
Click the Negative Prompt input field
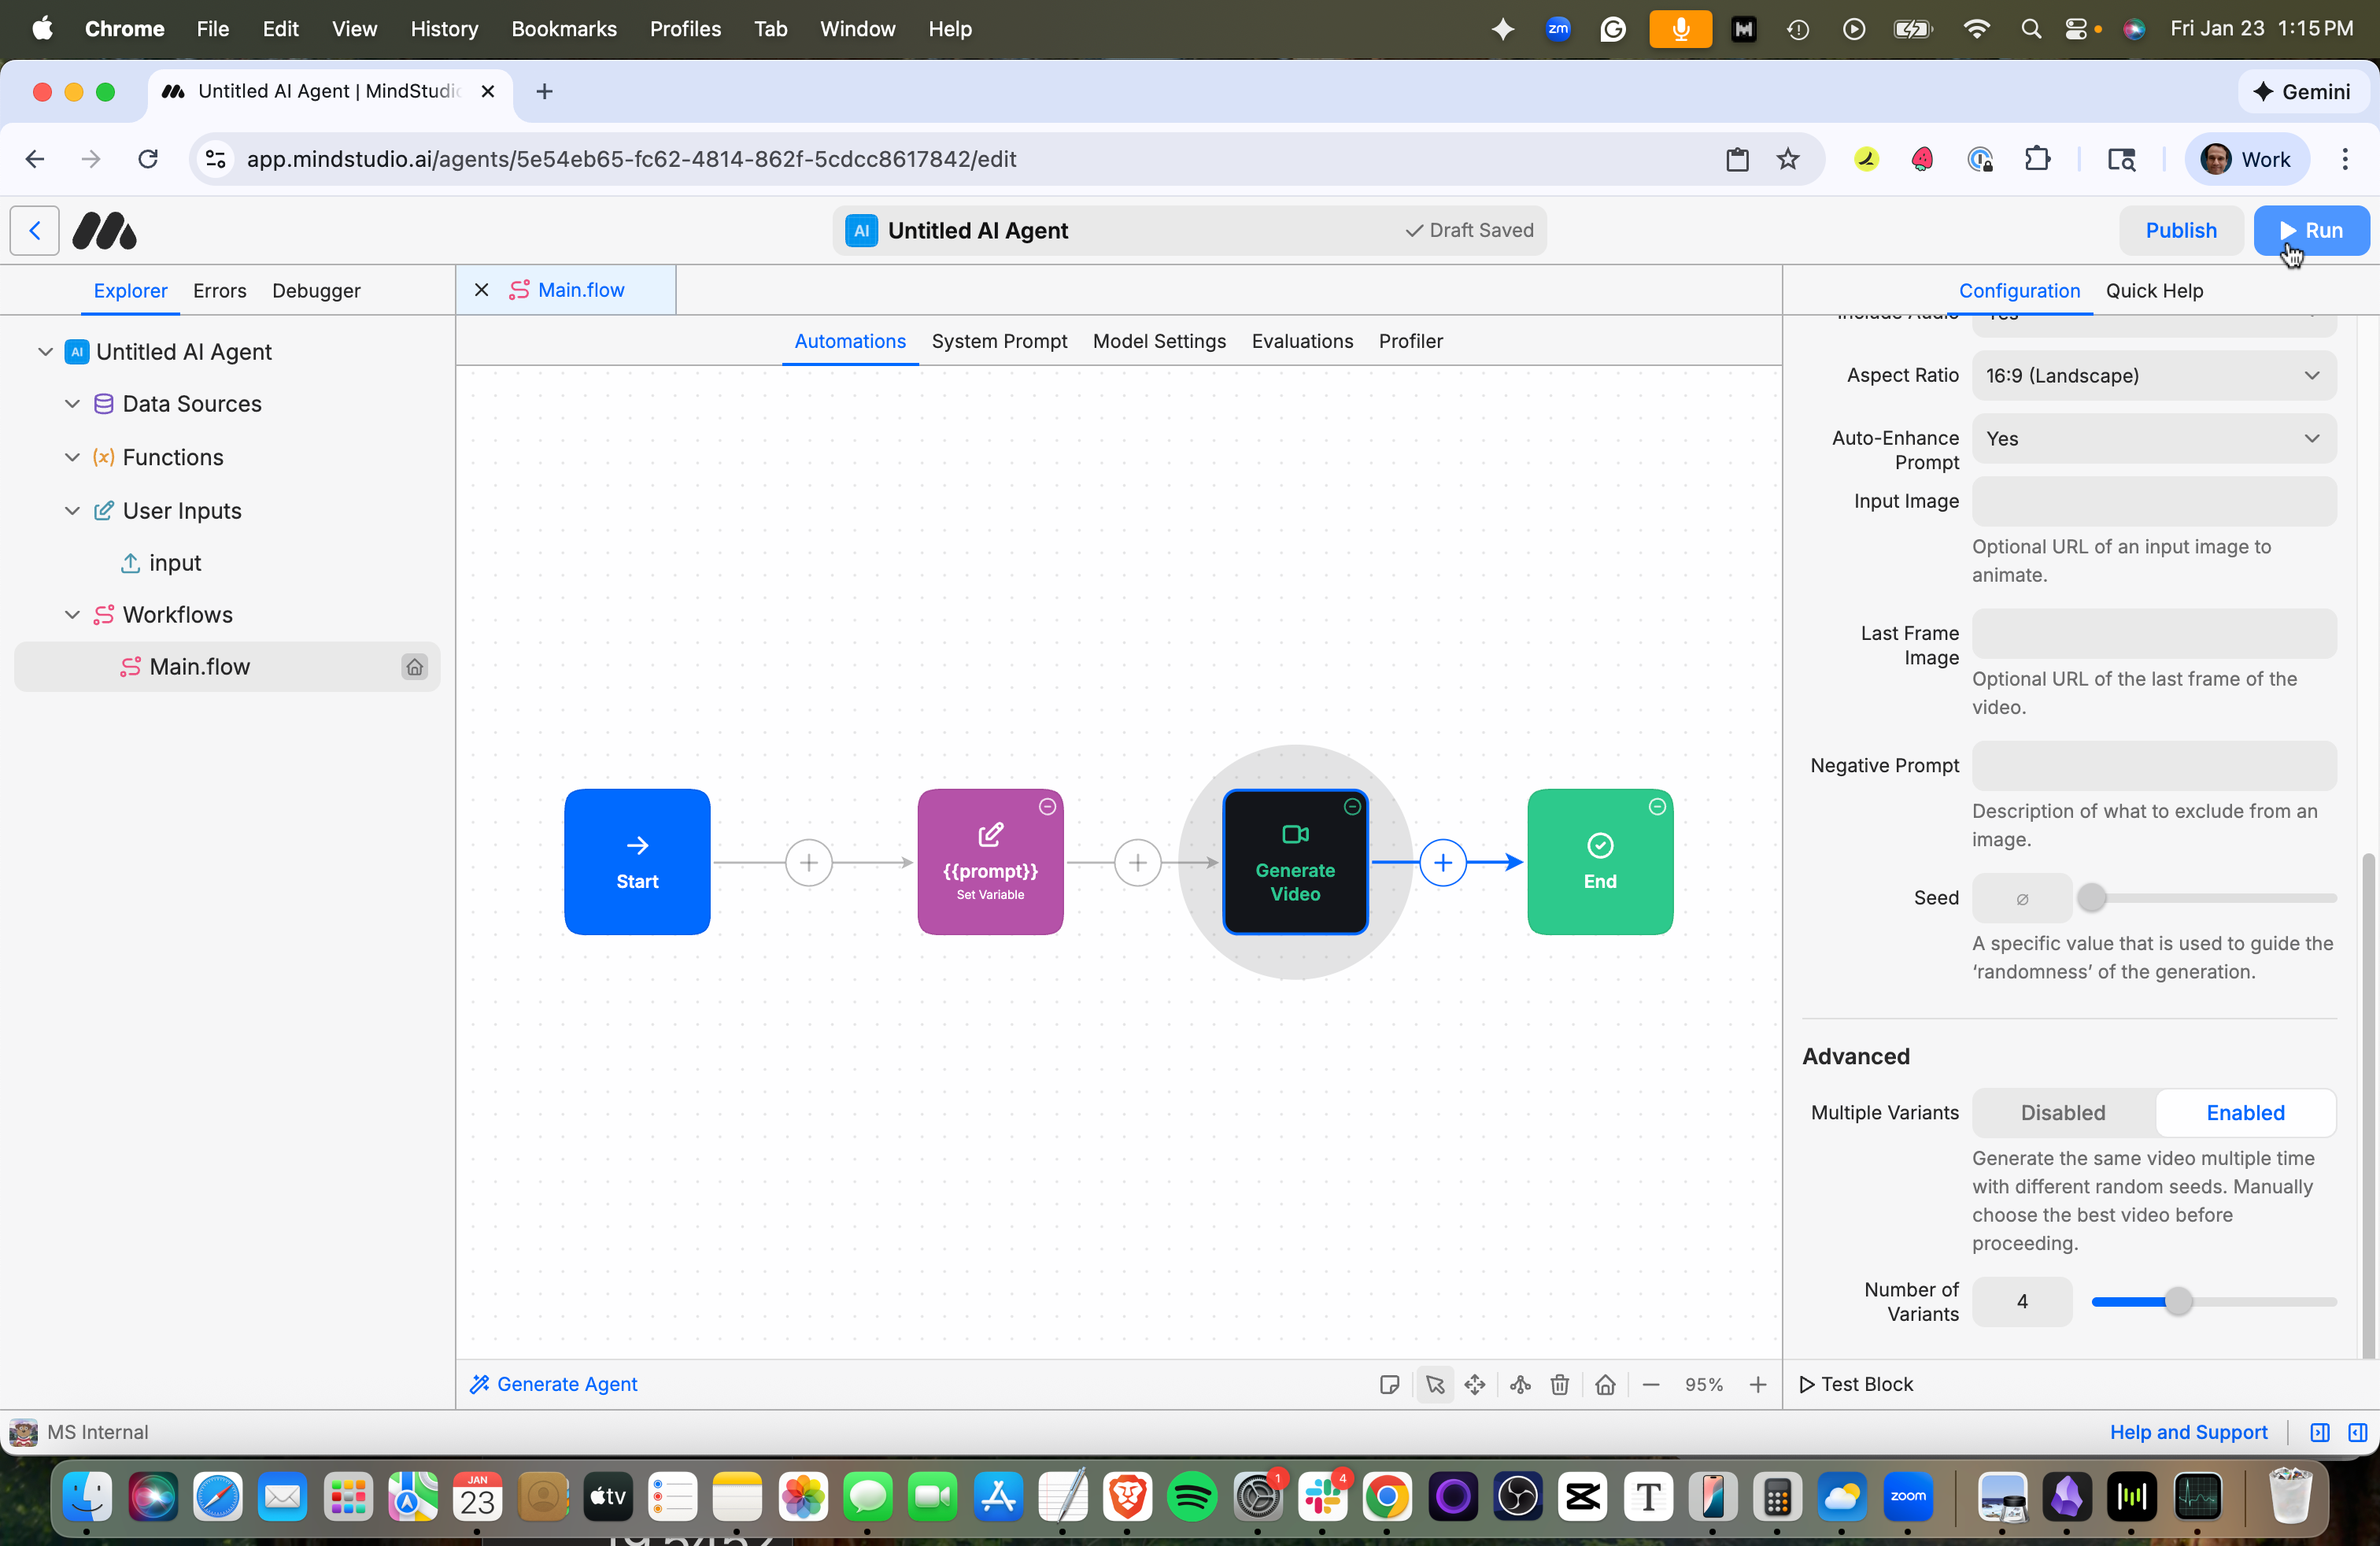[x=2152, y=765]
